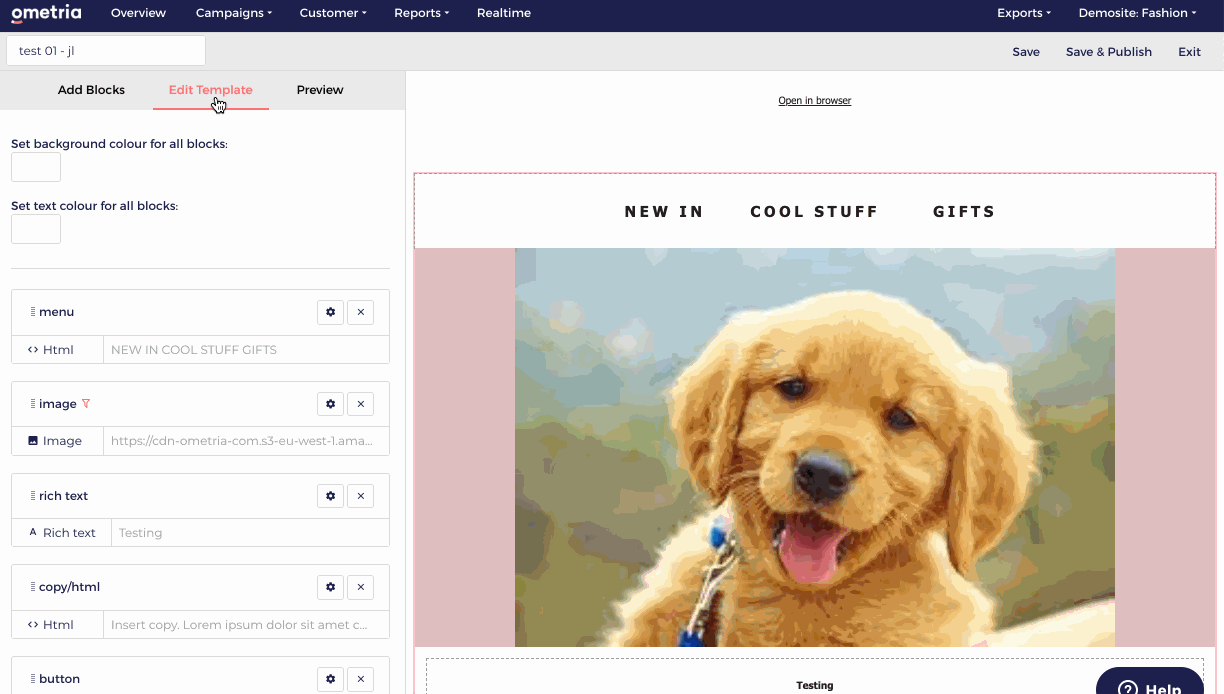The width and height of the screenshot is (1224, 694).
Task: Click Save & Publish
Action: coord(1109,52)
